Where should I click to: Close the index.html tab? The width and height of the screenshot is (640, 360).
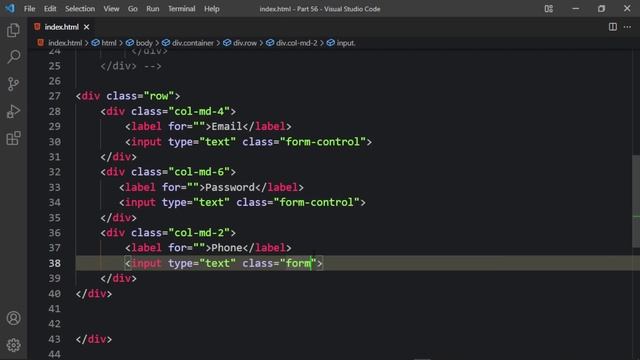[x=87, y=27]
